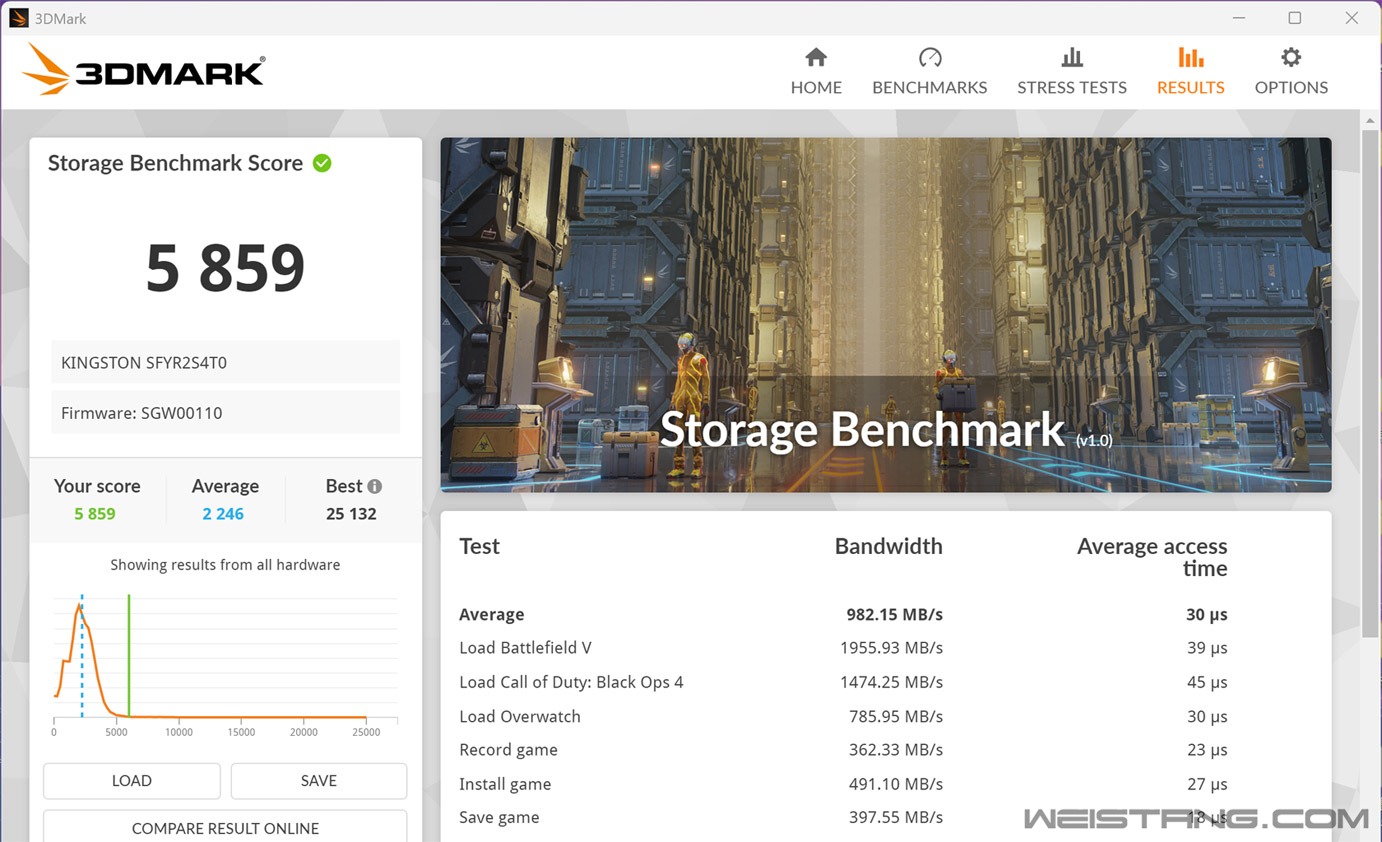Select the RESULTS tab
Viewport: 1382px width, 842px height.
[x=1190, y=72]
